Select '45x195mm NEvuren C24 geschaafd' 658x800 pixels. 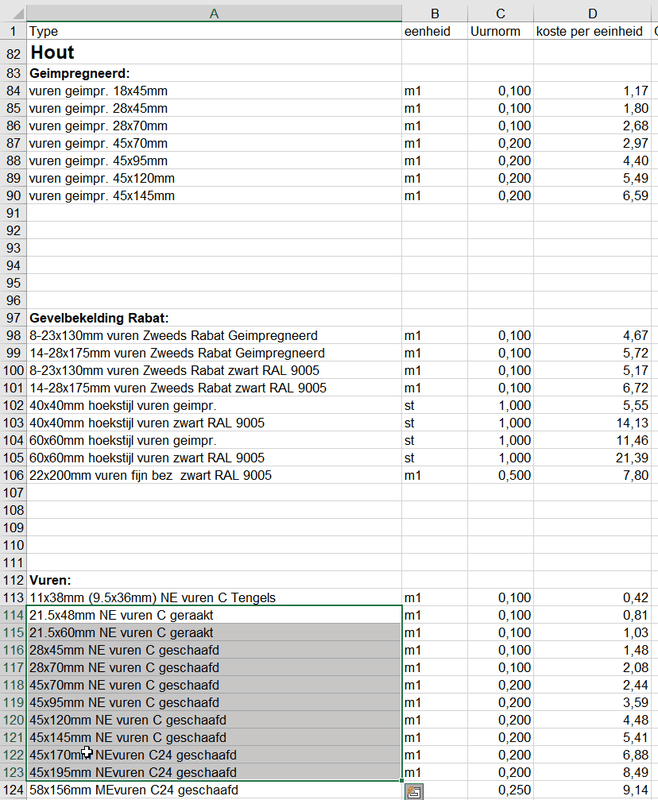pyautogui.click(x=214, y=772)
